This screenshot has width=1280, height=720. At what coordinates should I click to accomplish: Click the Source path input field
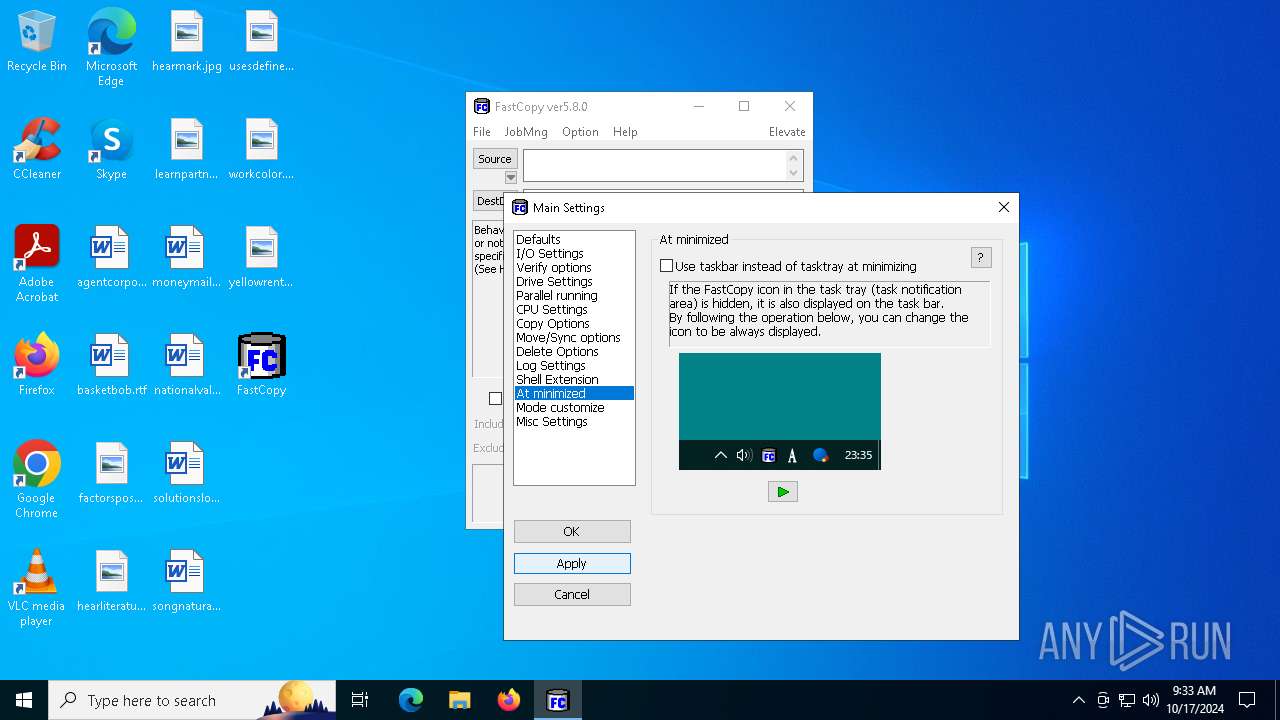[654, 165]
